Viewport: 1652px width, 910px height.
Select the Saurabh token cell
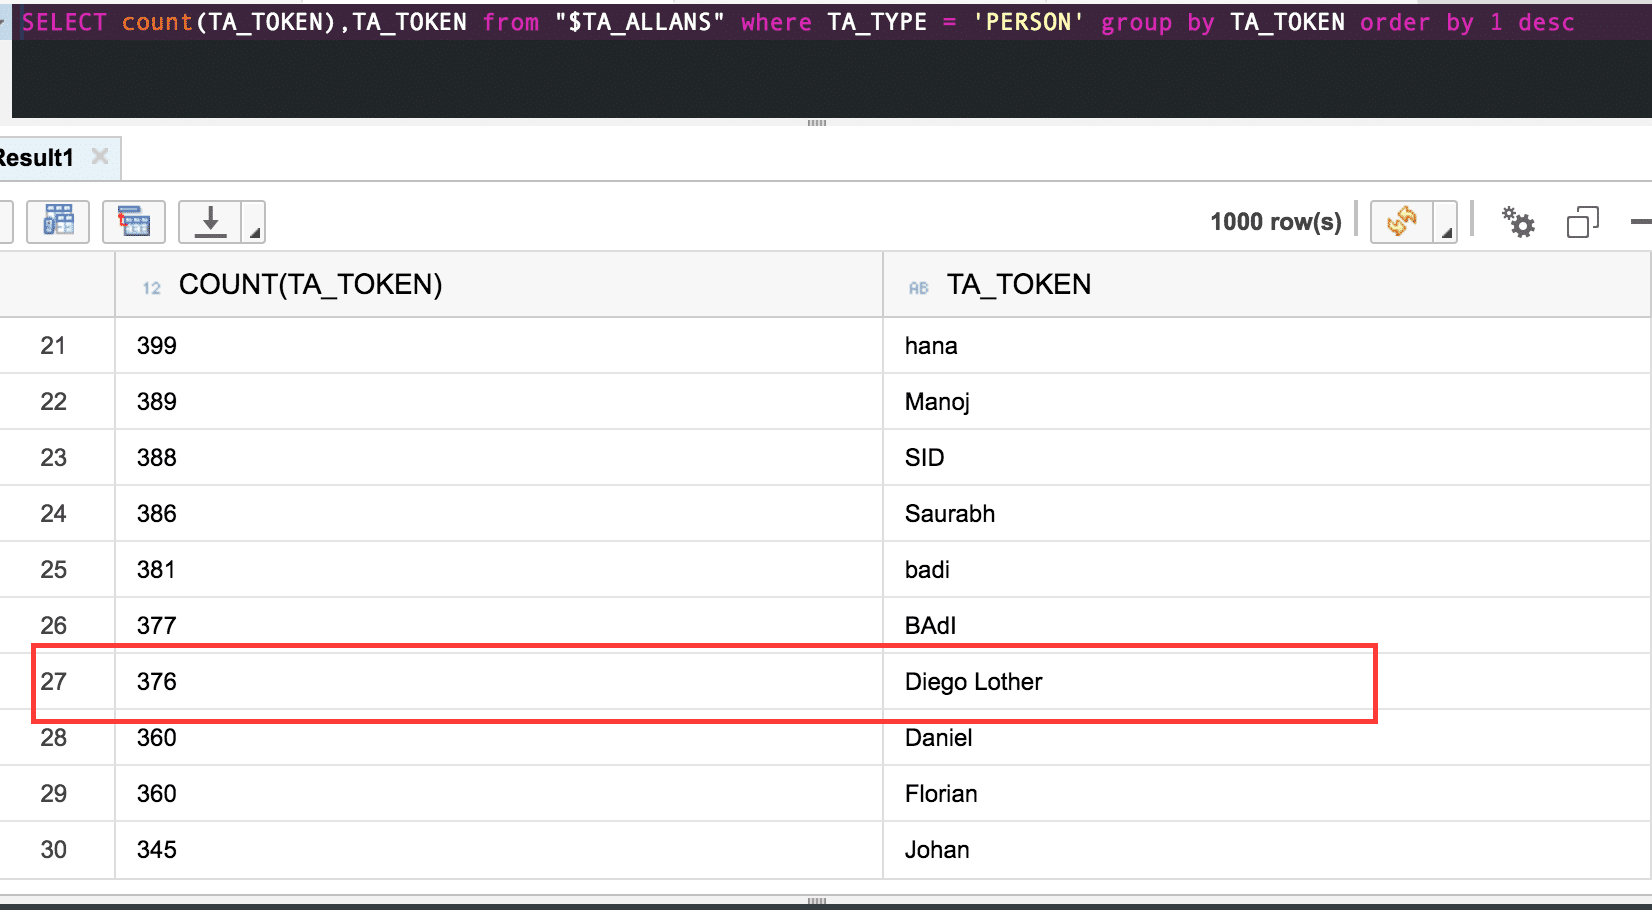pos(949,514)
